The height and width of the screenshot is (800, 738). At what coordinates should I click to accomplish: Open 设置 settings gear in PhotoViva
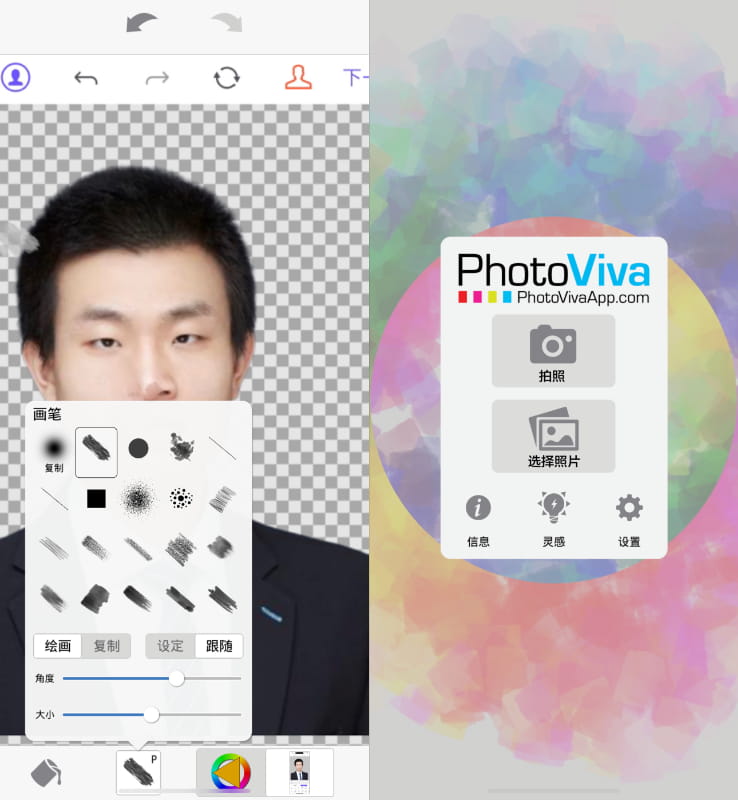(629, 520)
